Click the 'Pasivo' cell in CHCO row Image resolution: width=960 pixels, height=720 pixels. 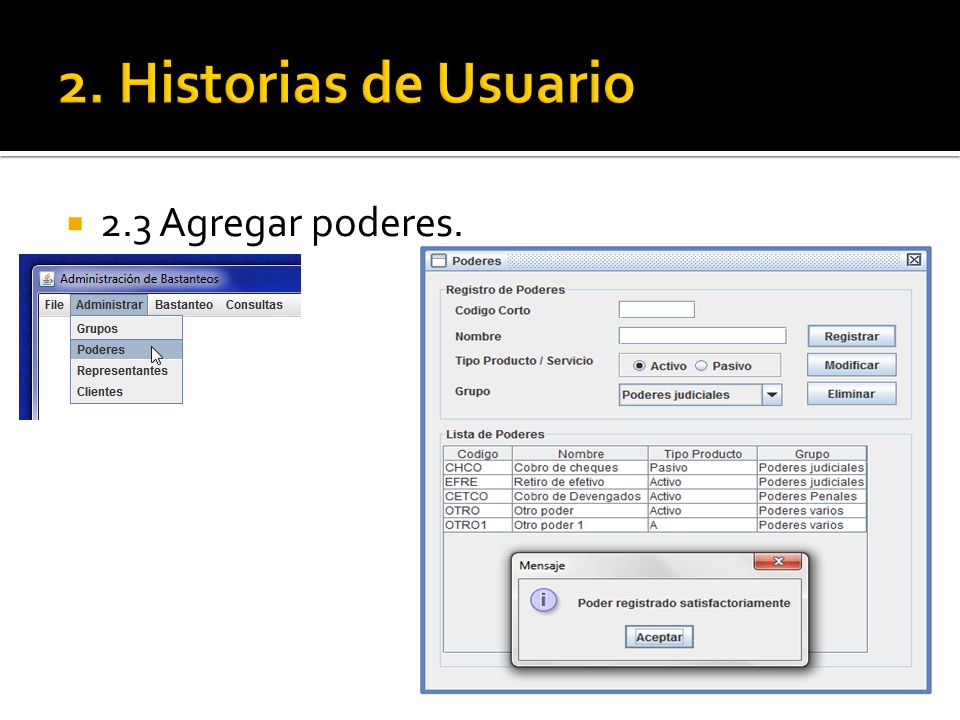pos(702,468)
